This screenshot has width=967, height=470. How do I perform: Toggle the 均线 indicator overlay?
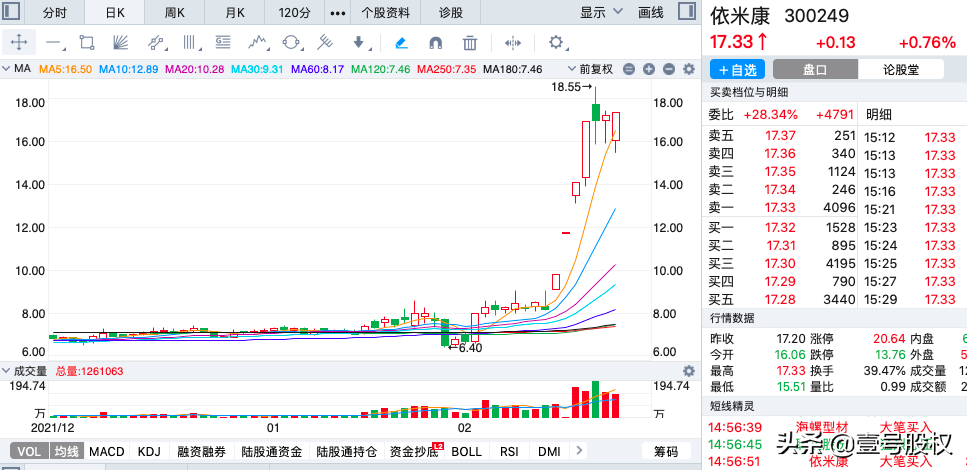pos(66,452)
